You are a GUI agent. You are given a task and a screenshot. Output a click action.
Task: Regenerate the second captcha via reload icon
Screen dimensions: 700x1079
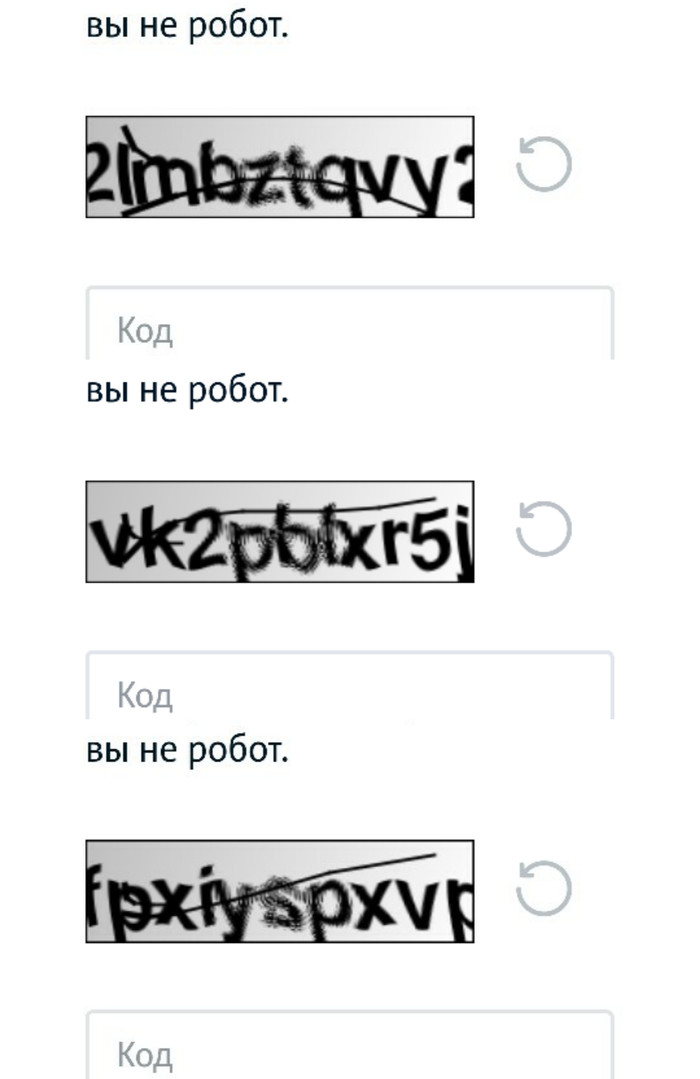(544, 529)
